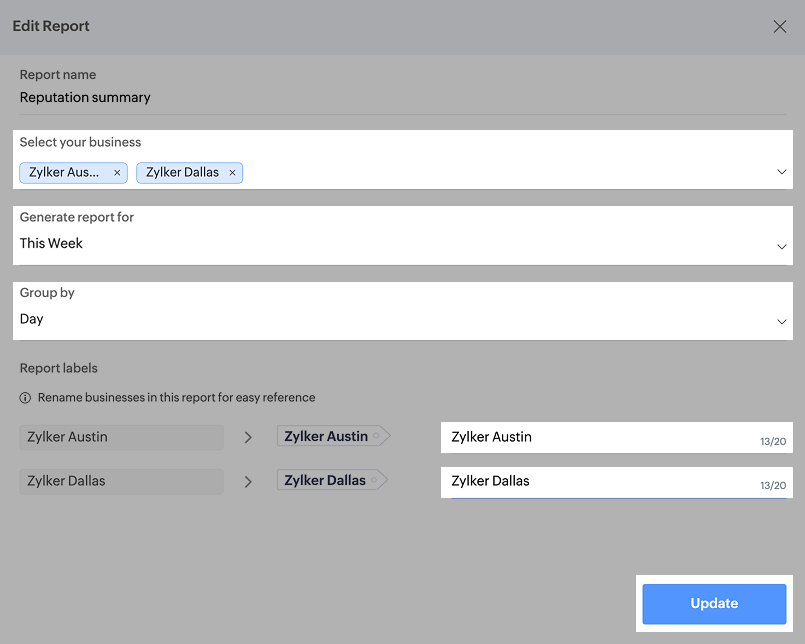Click the Zylker Aus... chip label
This screenshot has width=805, height=644.
pos(64,173)
